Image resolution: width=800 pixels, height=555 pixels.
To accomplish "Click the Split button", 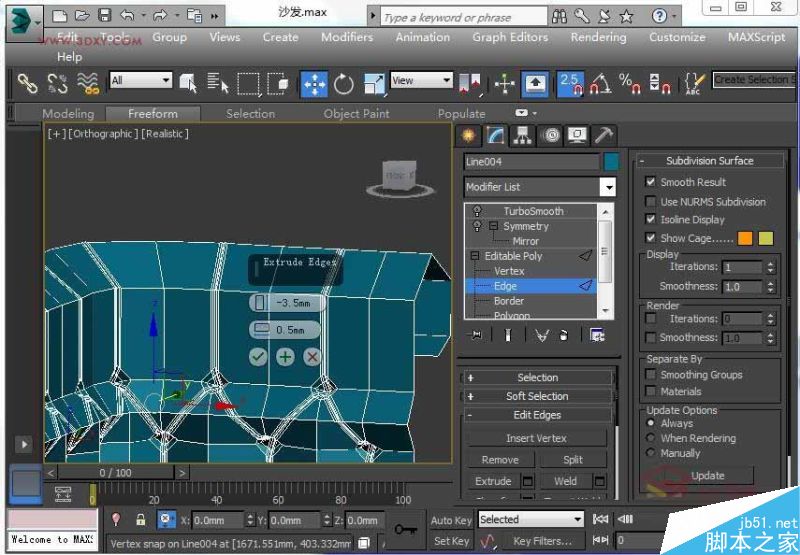I will tap(573, 460).
